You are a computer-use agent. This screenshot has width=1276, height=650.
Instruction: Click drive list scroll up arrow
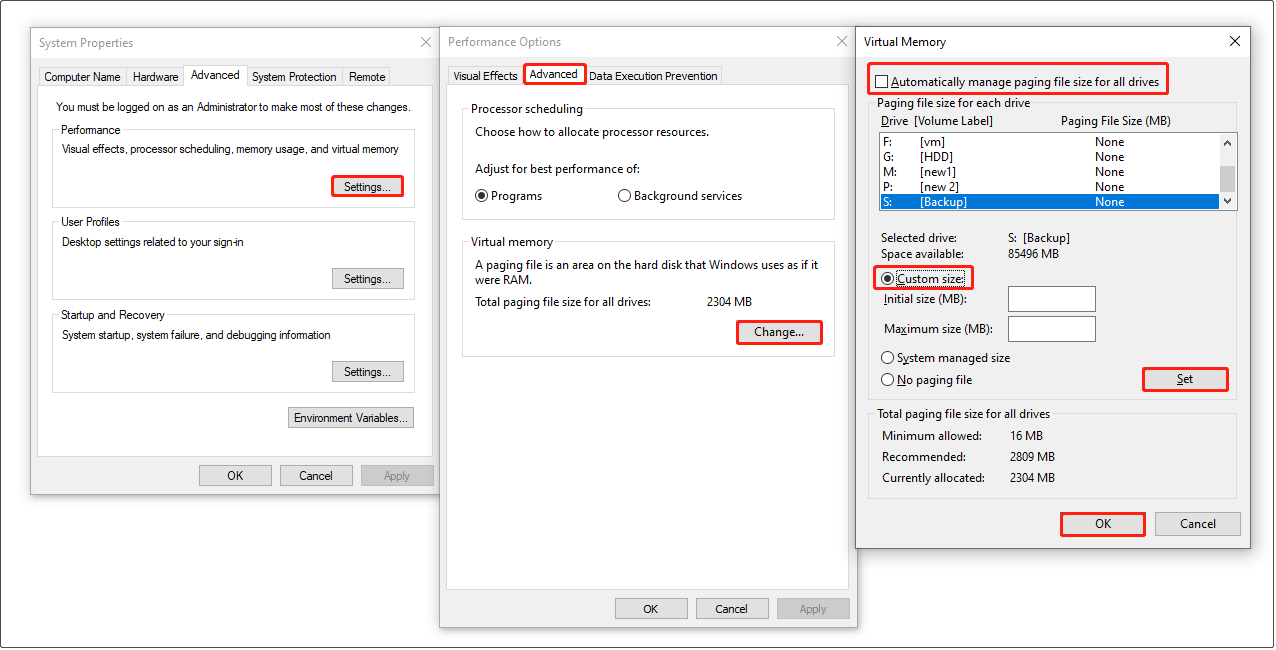click(x=1228, y=142)
